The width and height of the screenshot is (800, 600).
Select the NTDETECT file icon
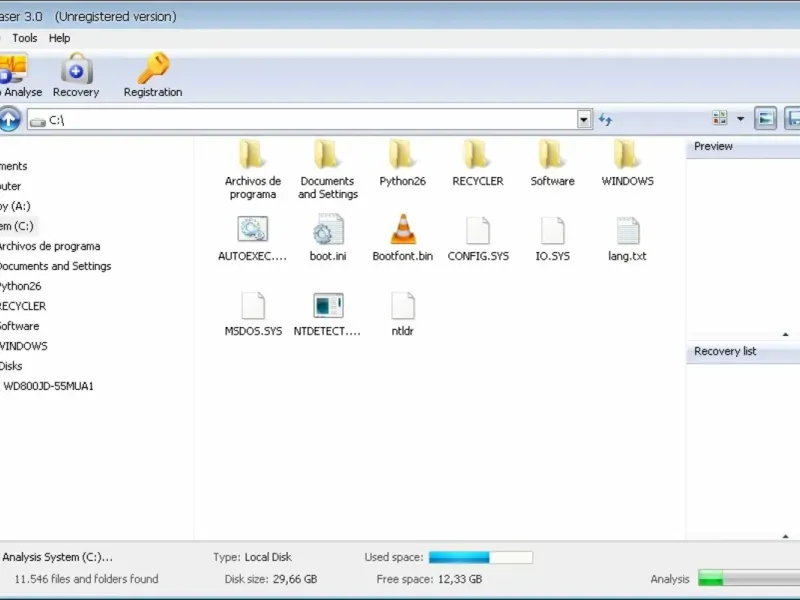coord(328,305)
